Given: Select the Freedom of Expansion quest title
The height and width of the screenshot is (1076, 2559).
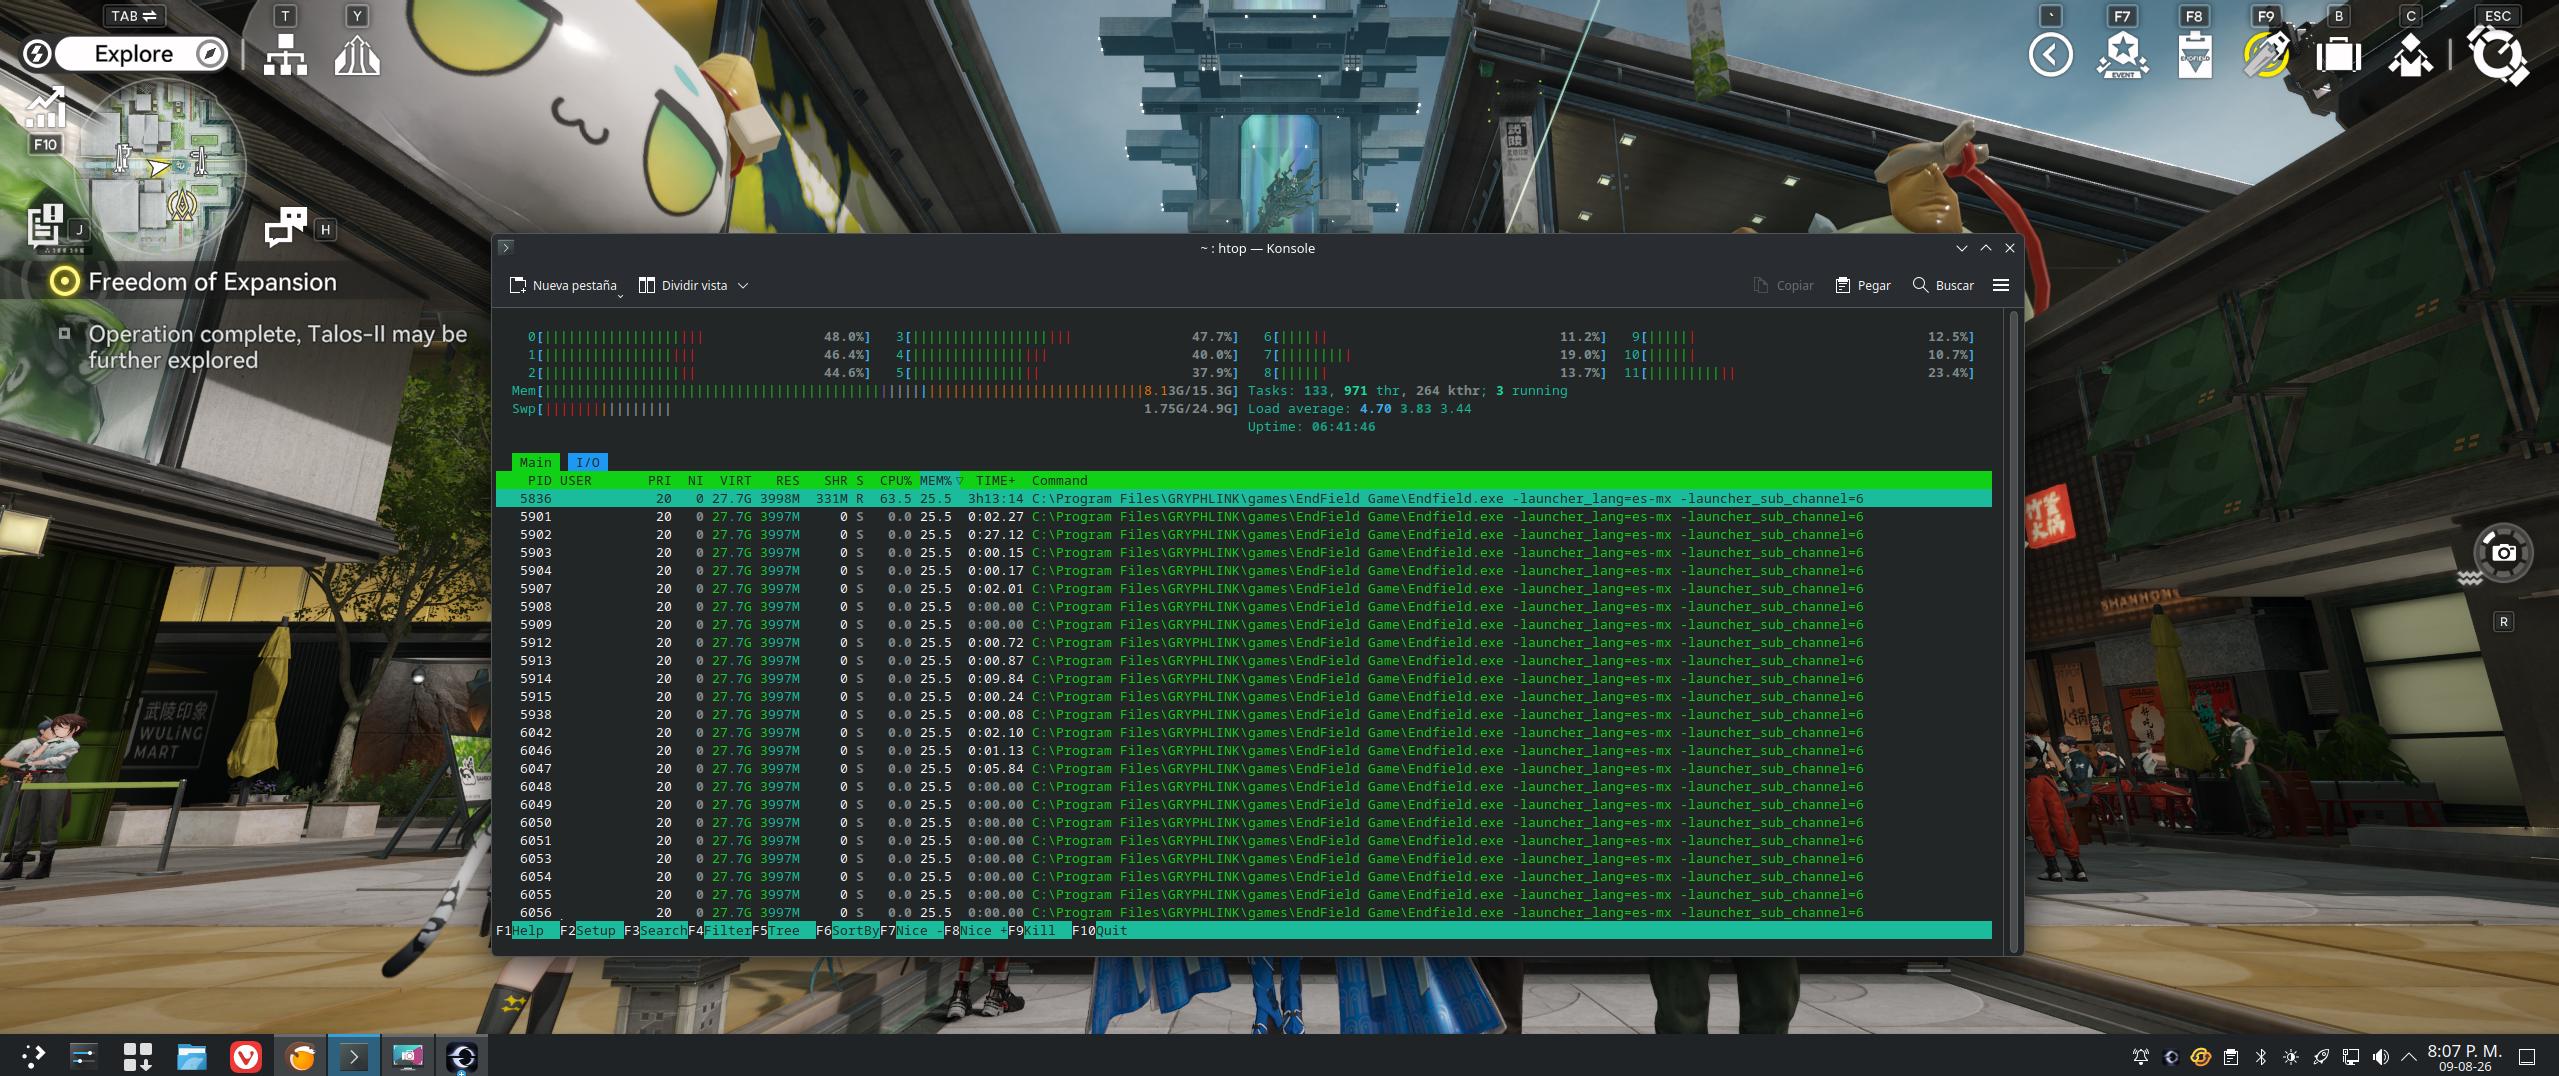Looking at the screenshot, I should [x=212, y=282].
